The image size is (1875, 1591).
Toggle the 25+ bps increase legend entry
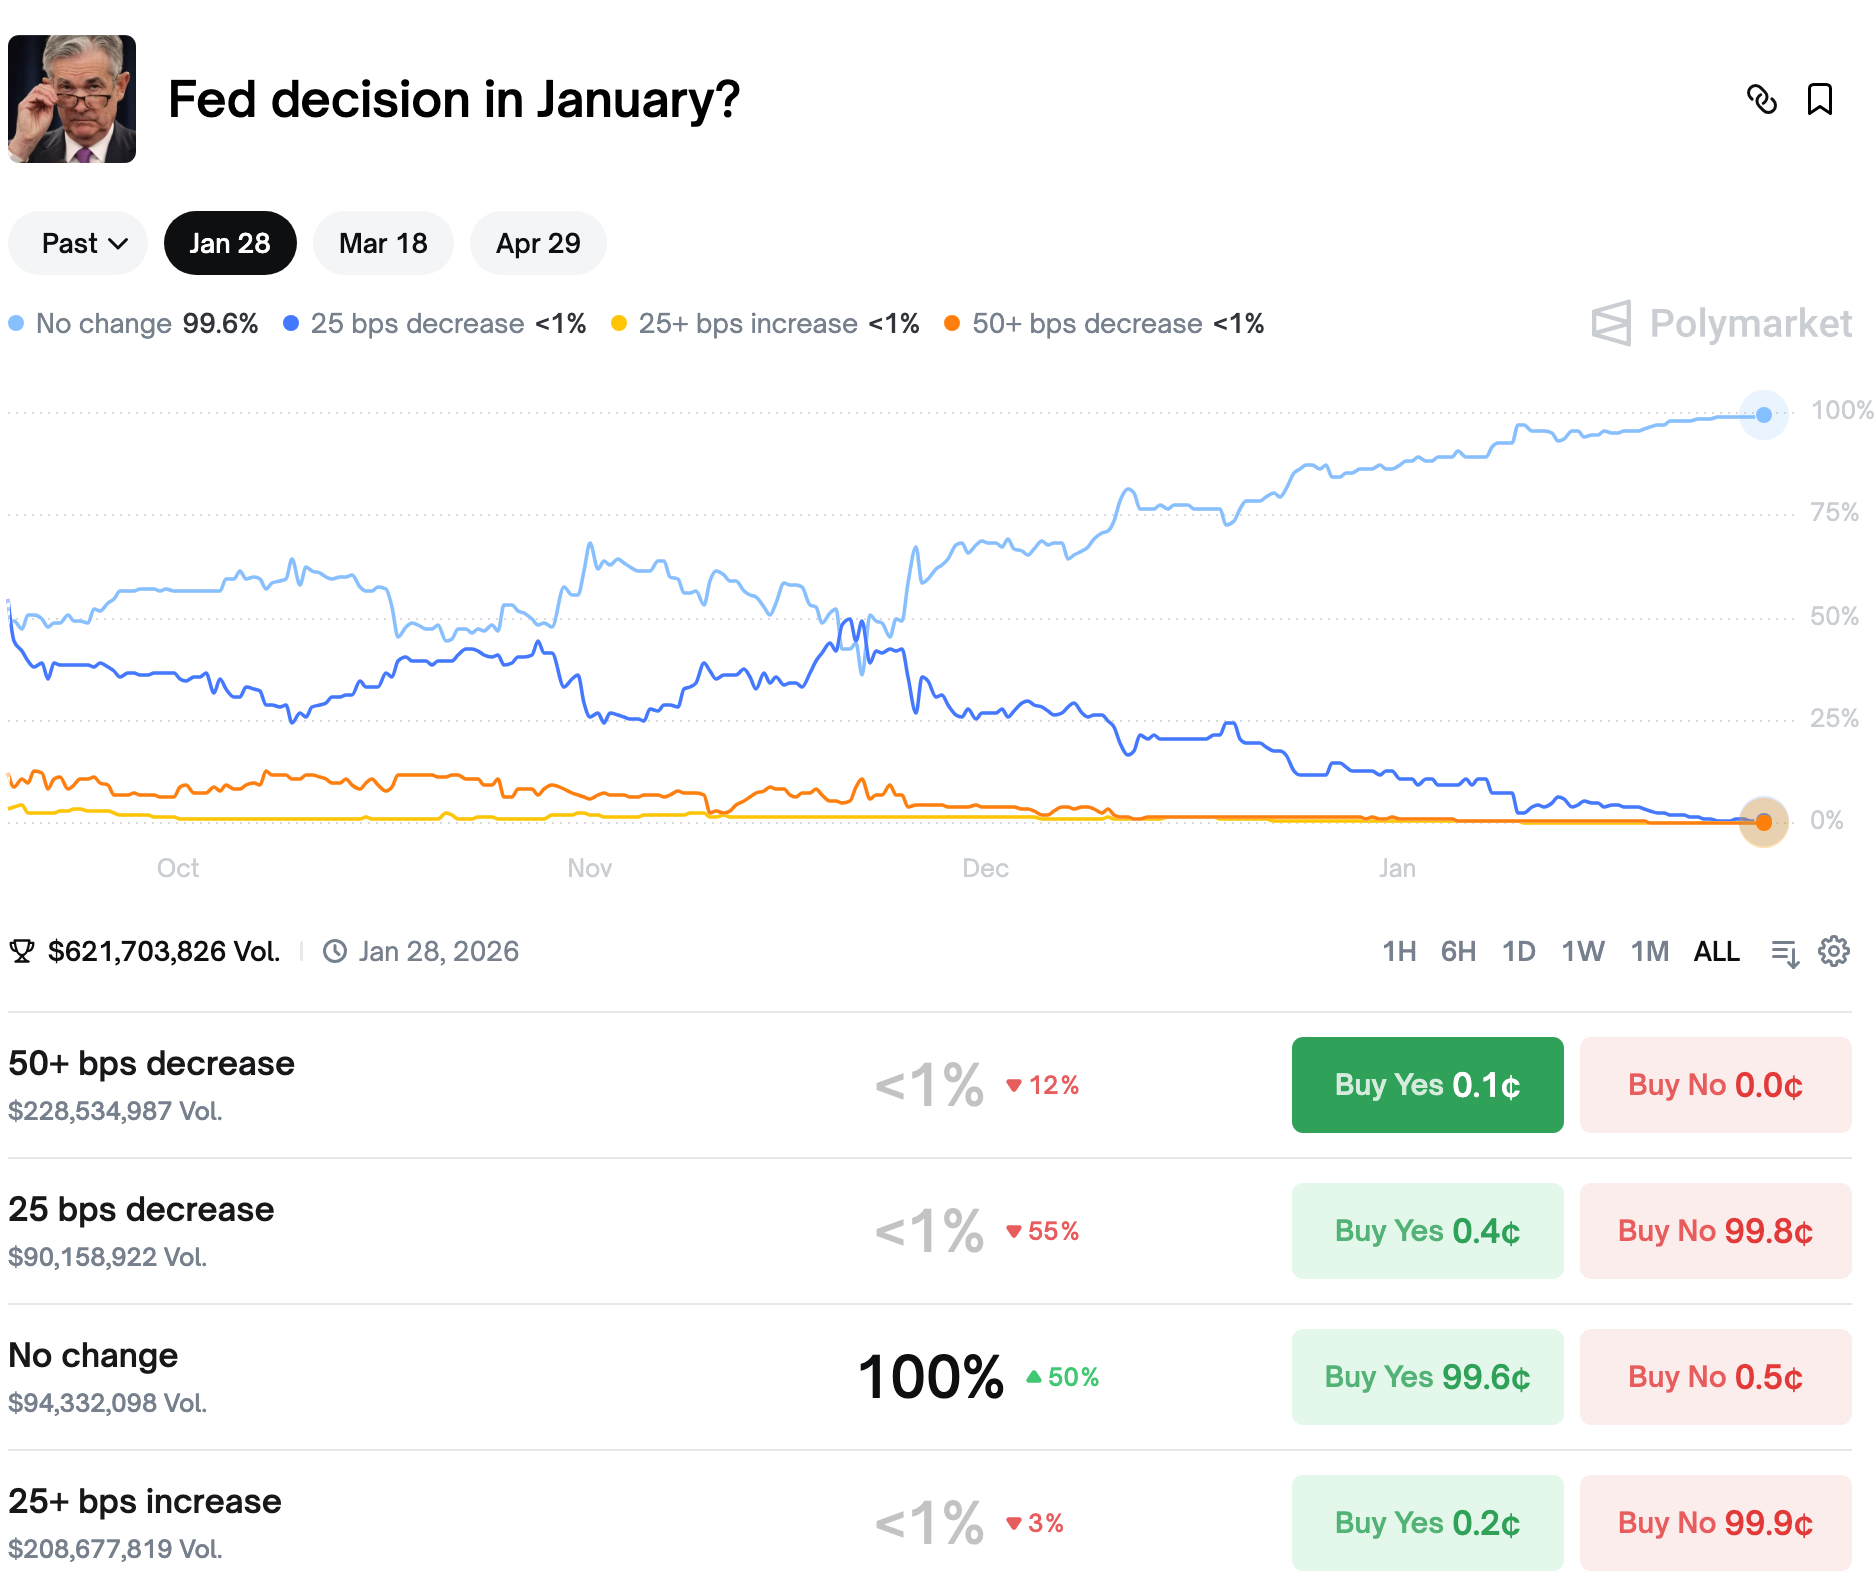coord(766,323)
